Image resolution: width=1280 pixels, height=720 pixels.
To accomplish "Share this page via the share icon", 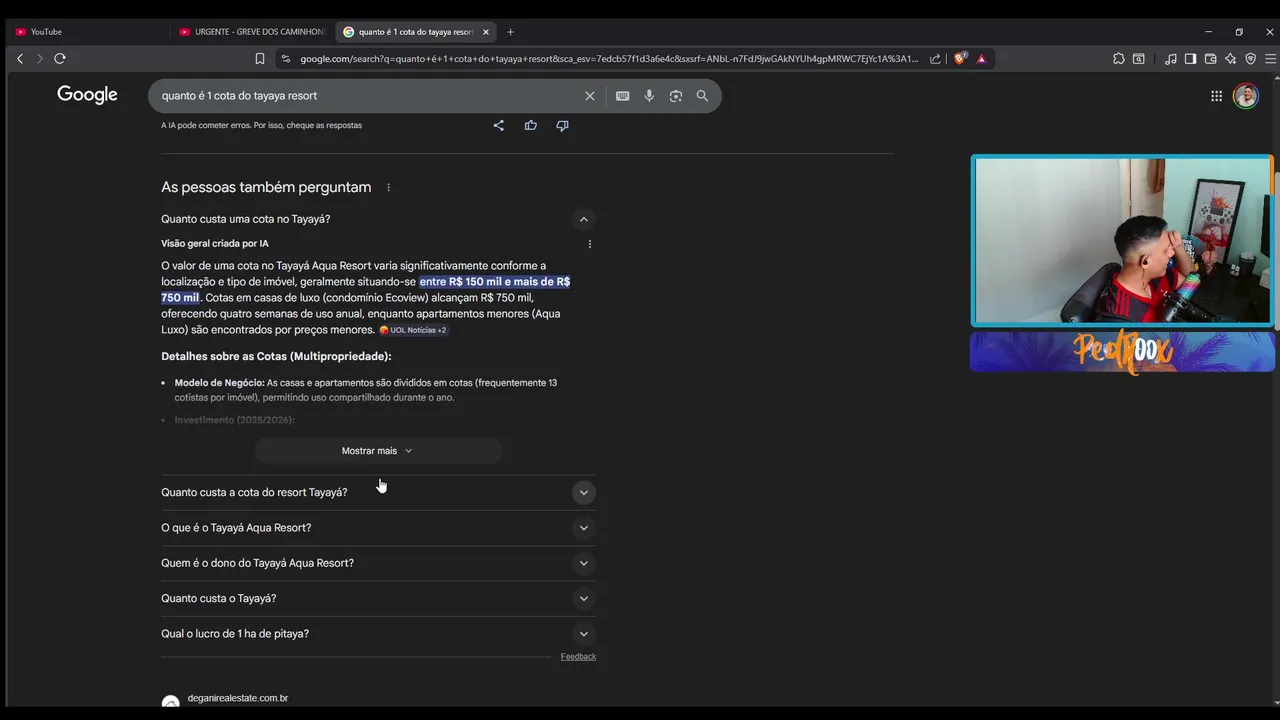I will (x=935, y=59).
